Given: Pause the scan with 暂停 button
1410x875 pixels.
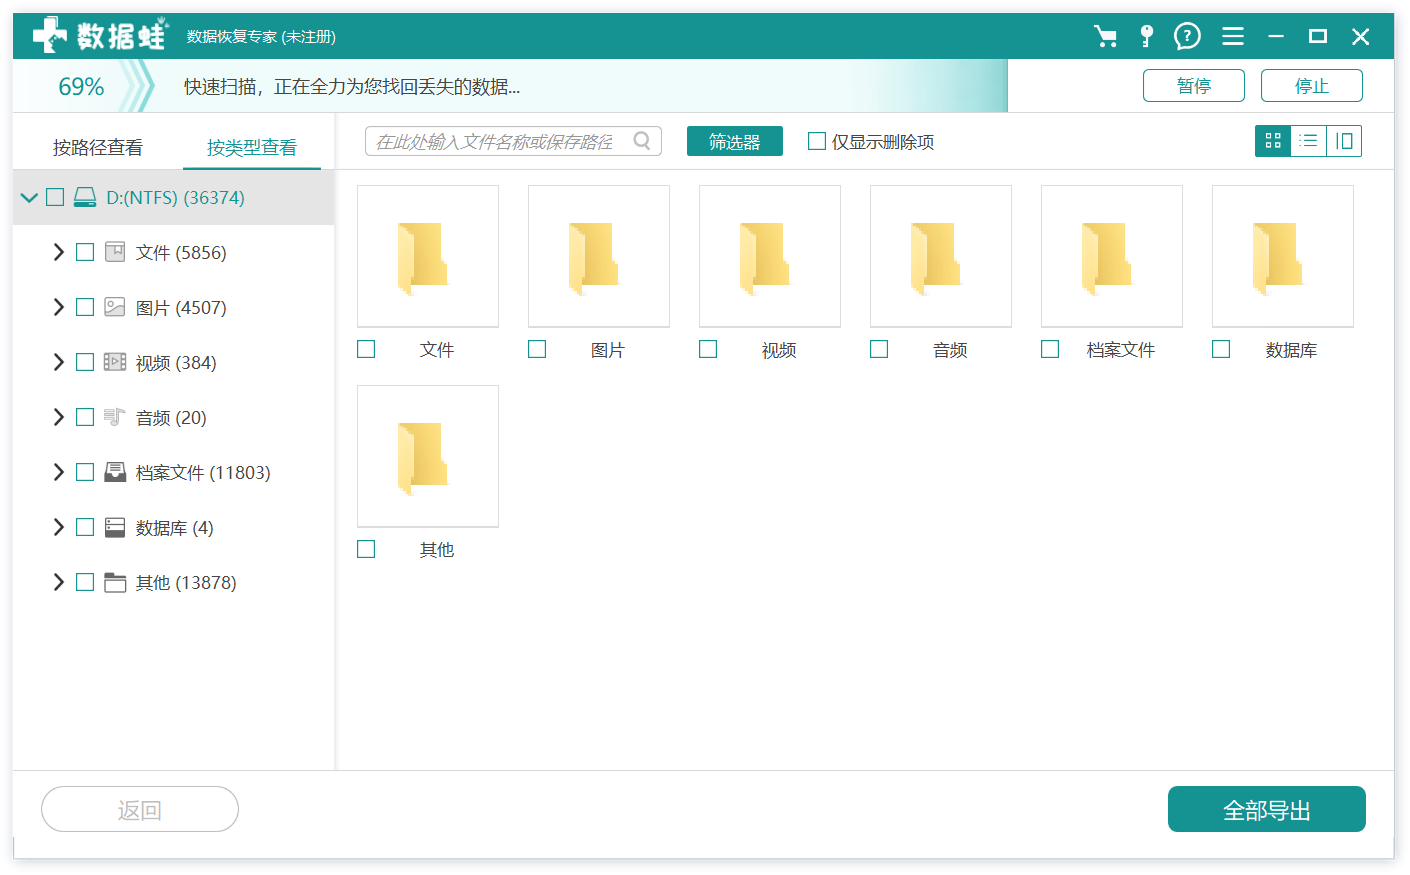Looking at the screenshot, I should click(1194, 86).
